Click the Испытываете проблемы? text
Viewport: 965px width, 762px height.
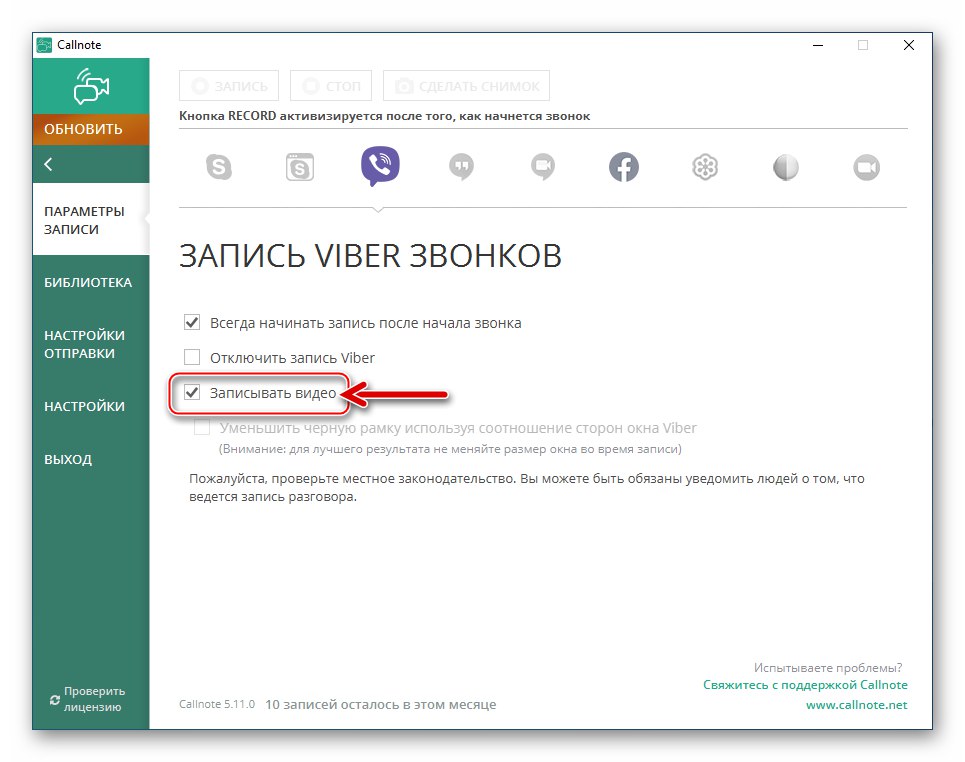click(828, 667)
